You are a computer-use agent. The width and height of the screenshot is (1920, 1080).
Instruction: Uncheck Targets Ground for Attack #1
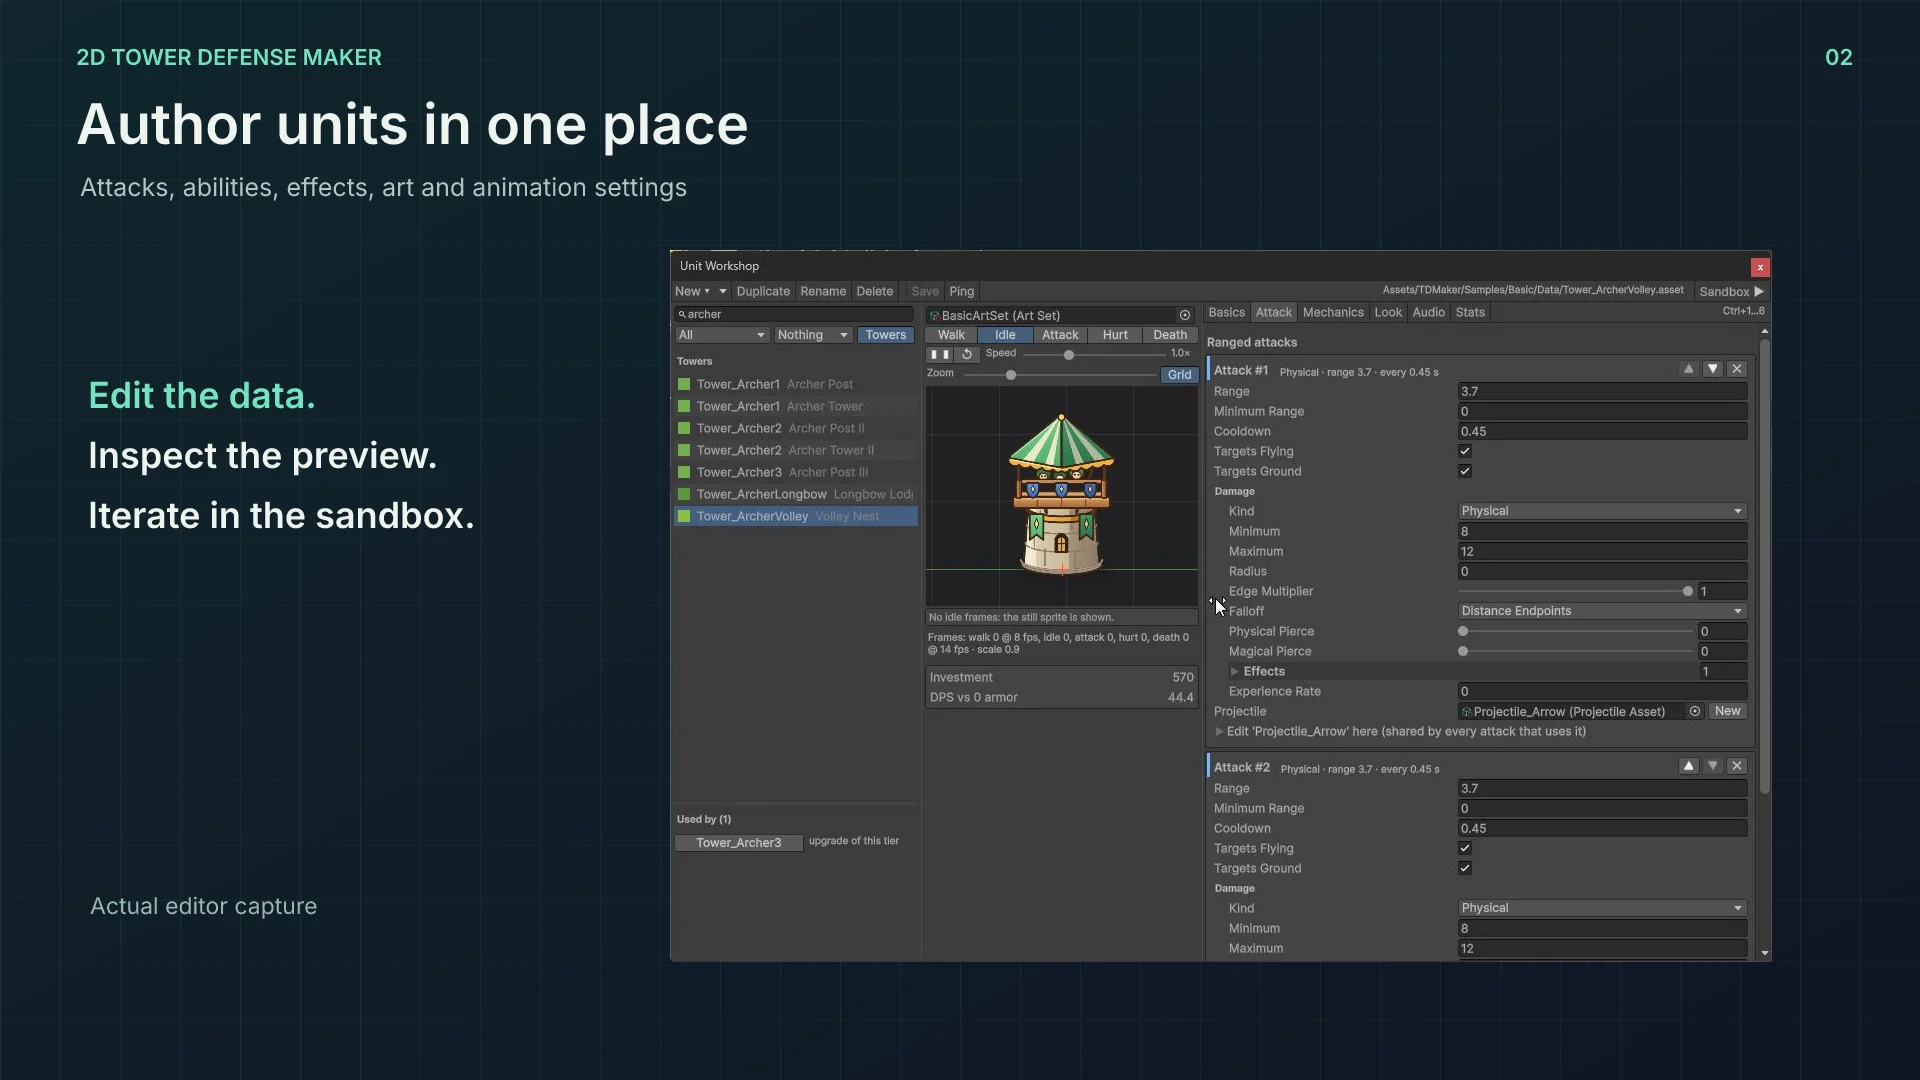coord(1465,472)
